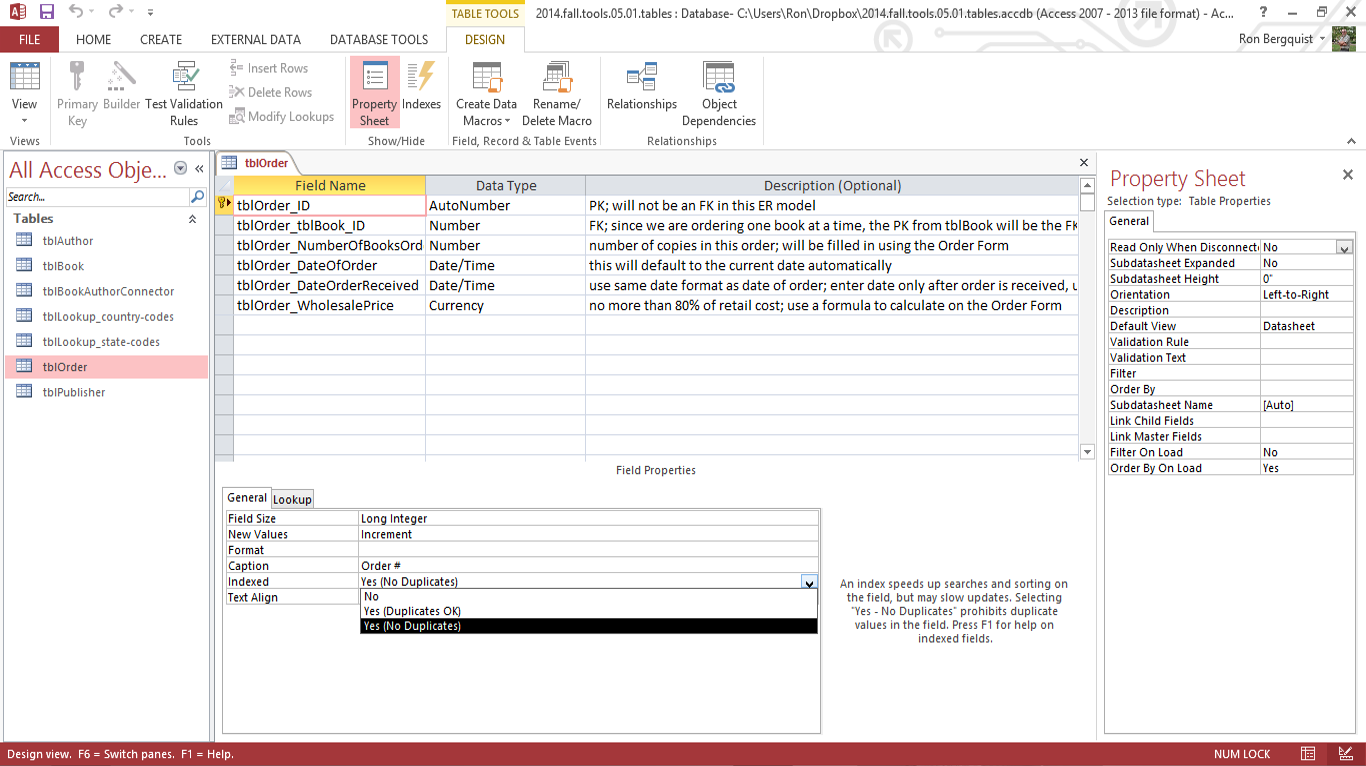Select 'Yes (Duplicates OK)' in Indexed list
Screen dimensions: 1366x766
click(412, 611)
